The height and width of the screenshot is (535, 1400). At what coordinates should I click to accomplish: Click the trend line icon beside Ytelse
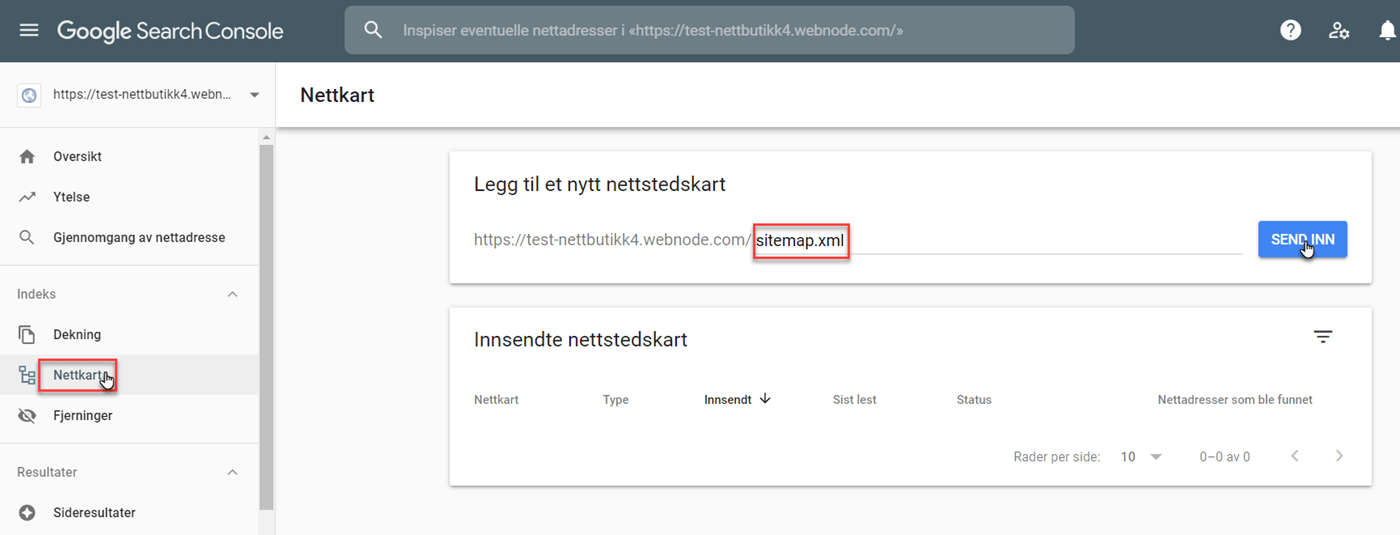[x=27, y=197]
